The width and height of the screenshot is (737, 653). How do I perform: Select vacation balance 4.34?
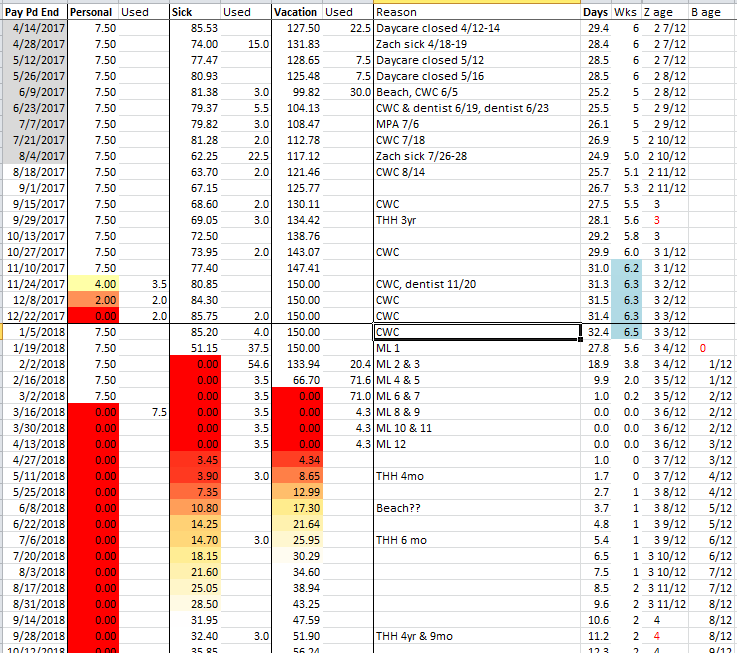coord(297,460)
